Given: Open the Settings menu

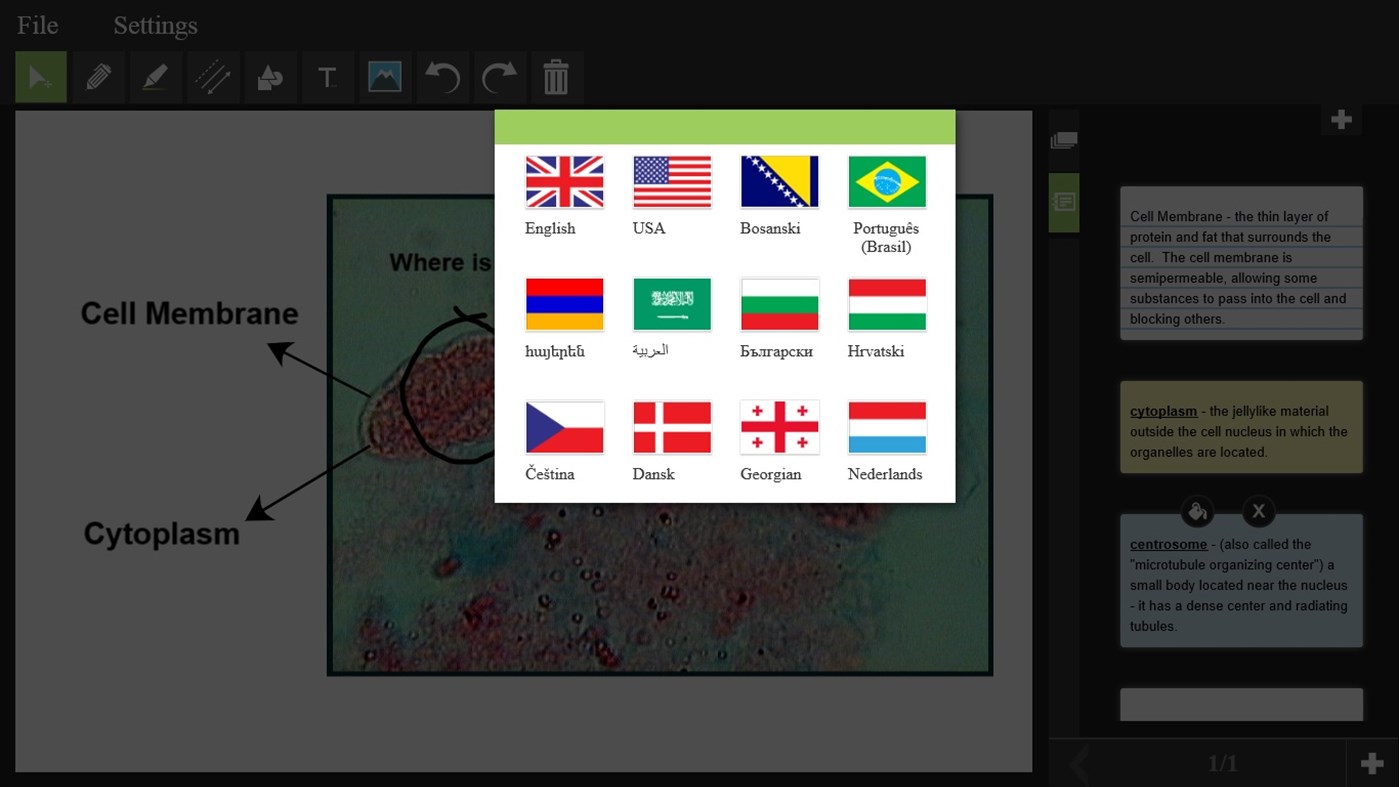Looking at the screenshot, I should (155, 25).
